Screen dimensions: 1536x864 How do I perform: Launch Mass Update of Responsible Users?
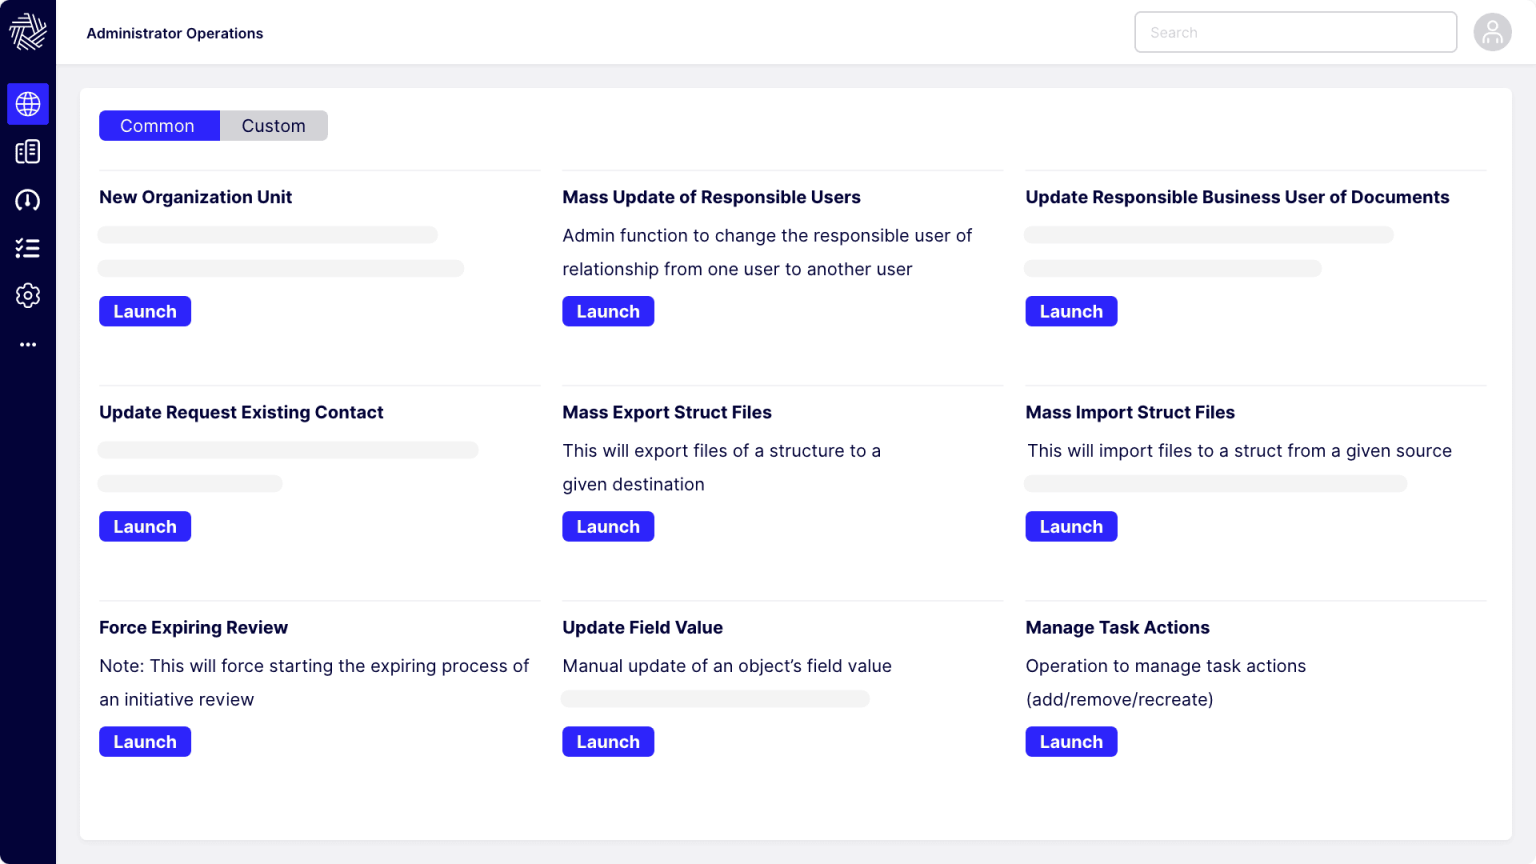[x=608, y=311]
